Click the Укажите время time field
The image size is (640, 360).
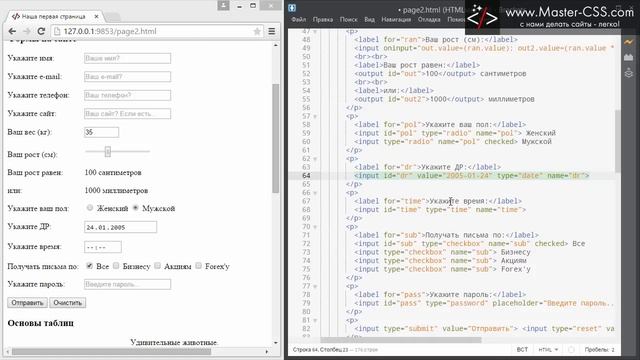(103, 247)
